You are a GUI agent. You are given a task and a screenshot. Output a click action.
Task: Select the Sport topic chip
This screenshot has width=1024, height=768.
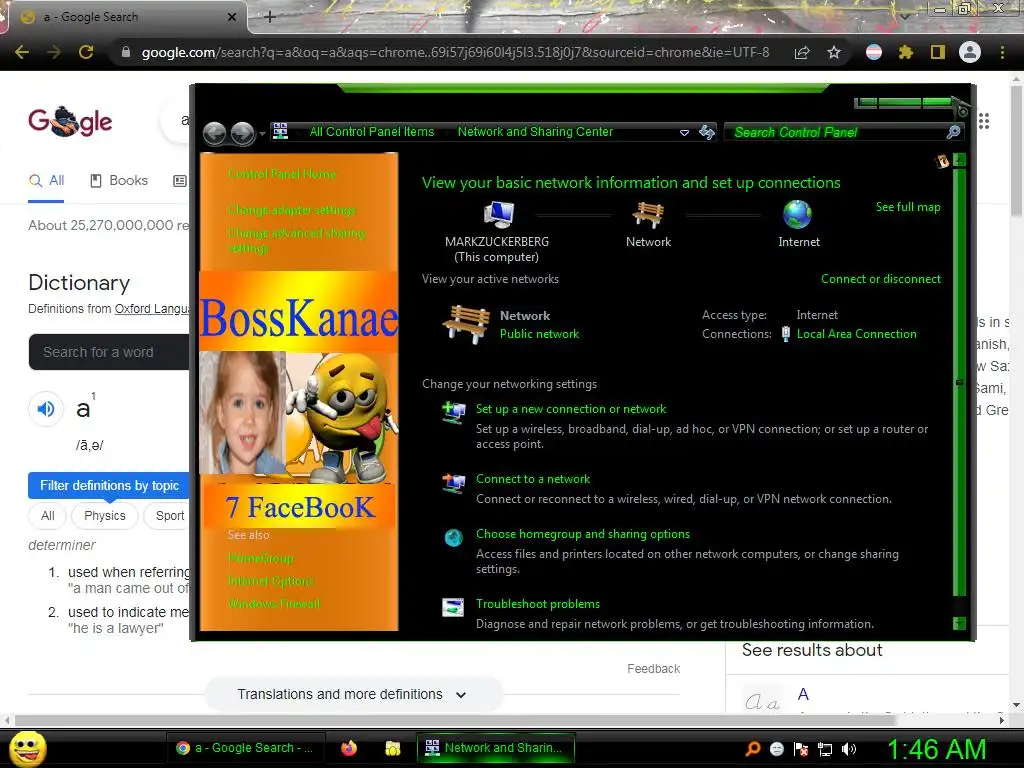[x=169, y=515]
